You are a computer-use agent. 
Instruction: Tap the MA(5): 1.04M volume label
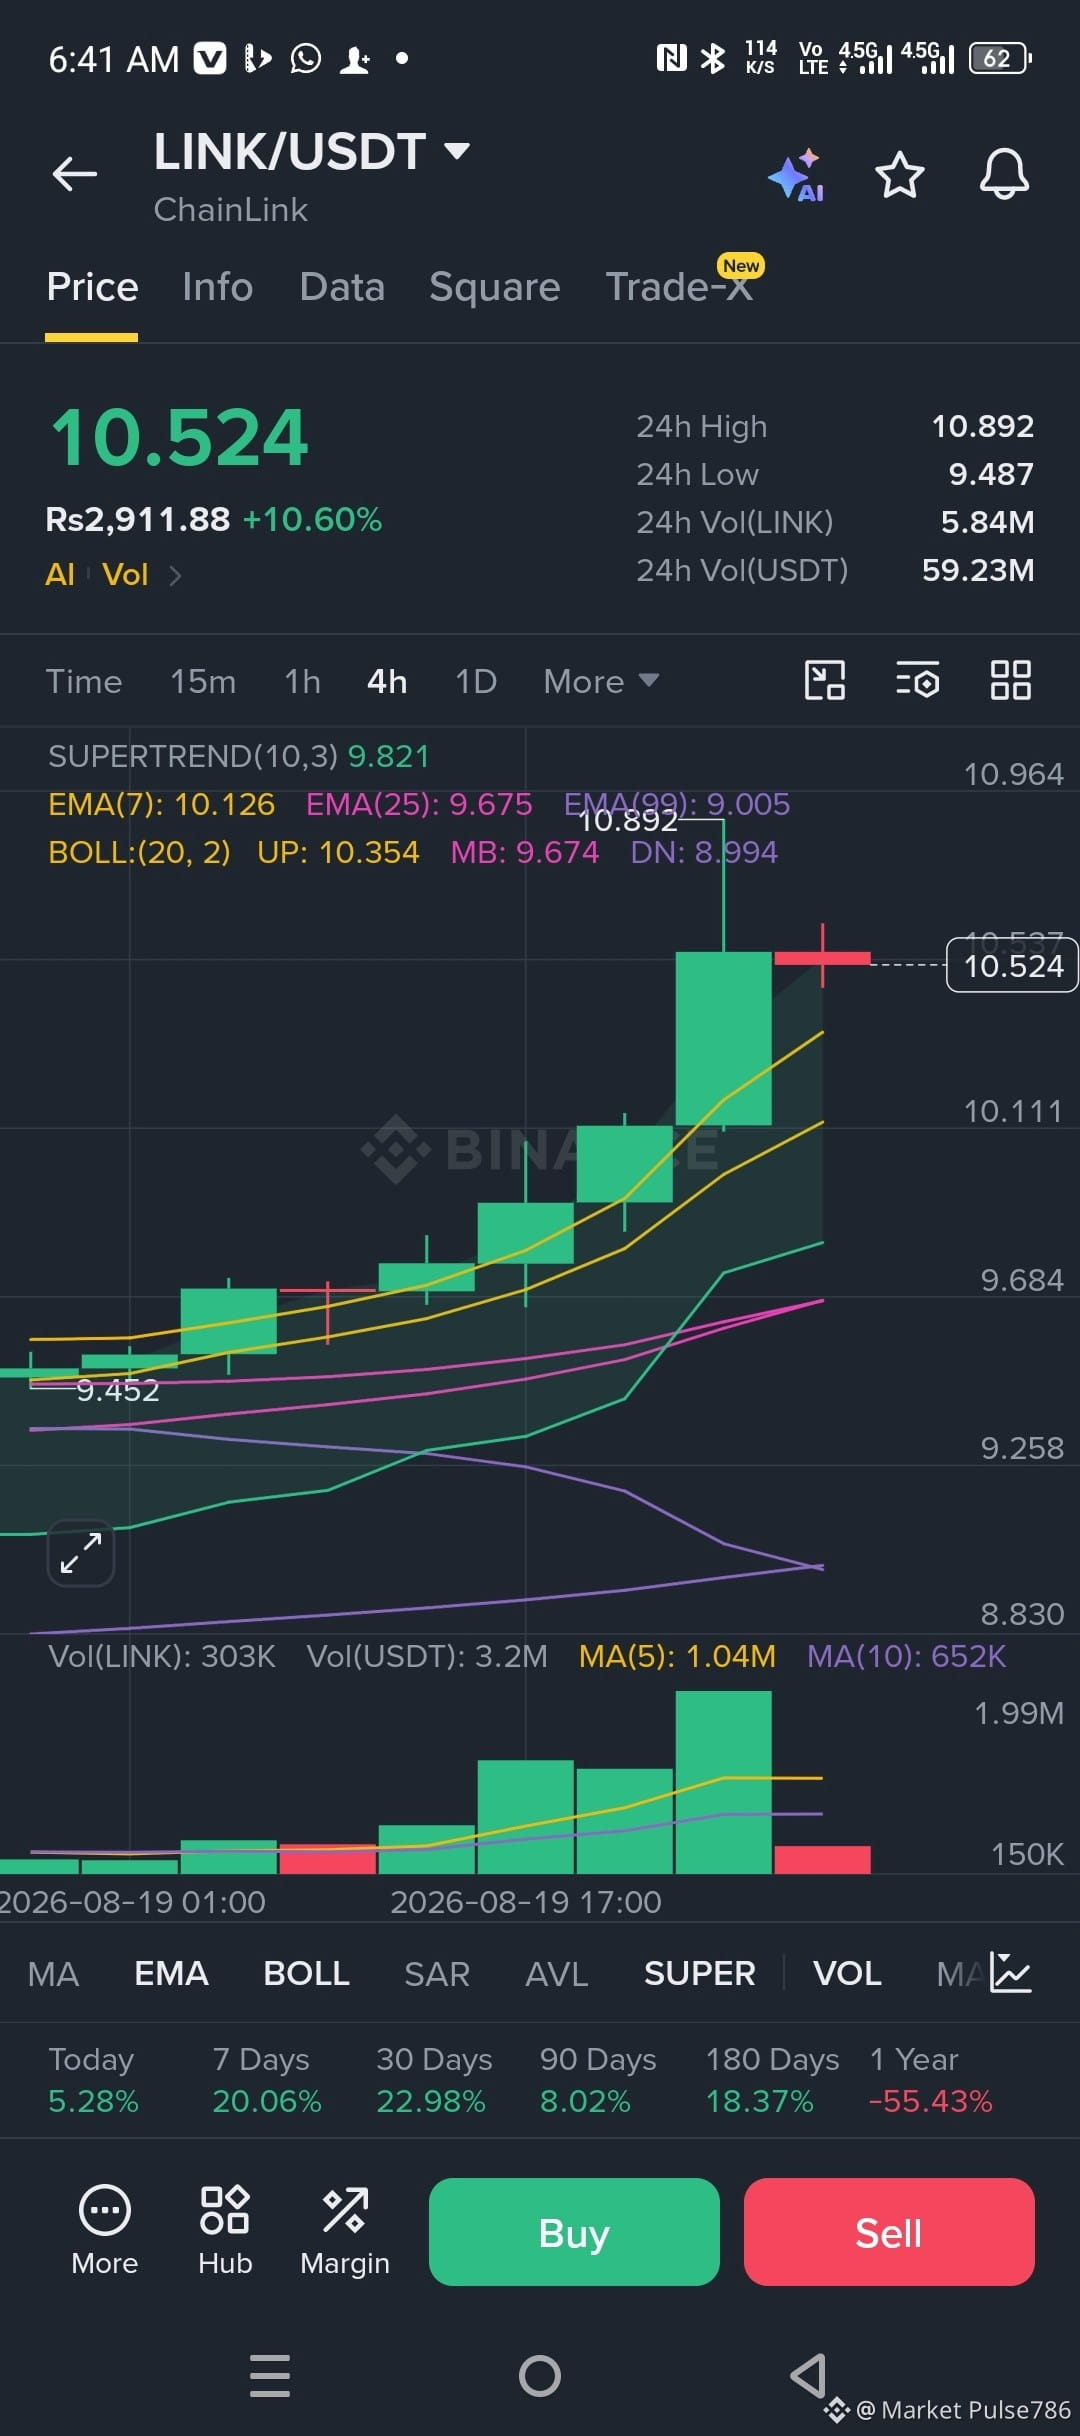[x=677, y=1656]
